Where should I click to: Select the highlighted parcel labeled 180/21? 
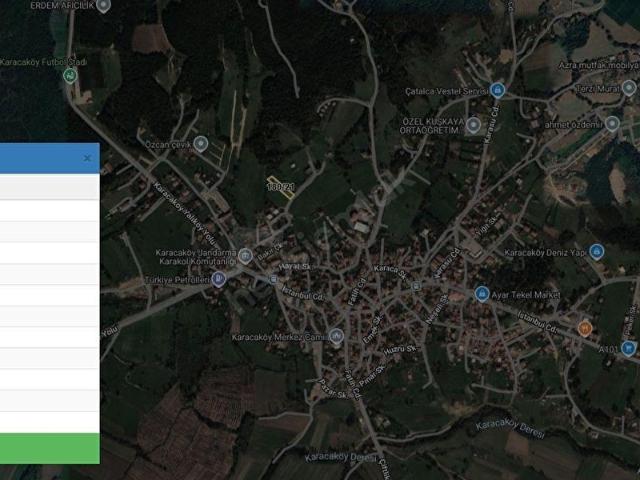(281, 188)
